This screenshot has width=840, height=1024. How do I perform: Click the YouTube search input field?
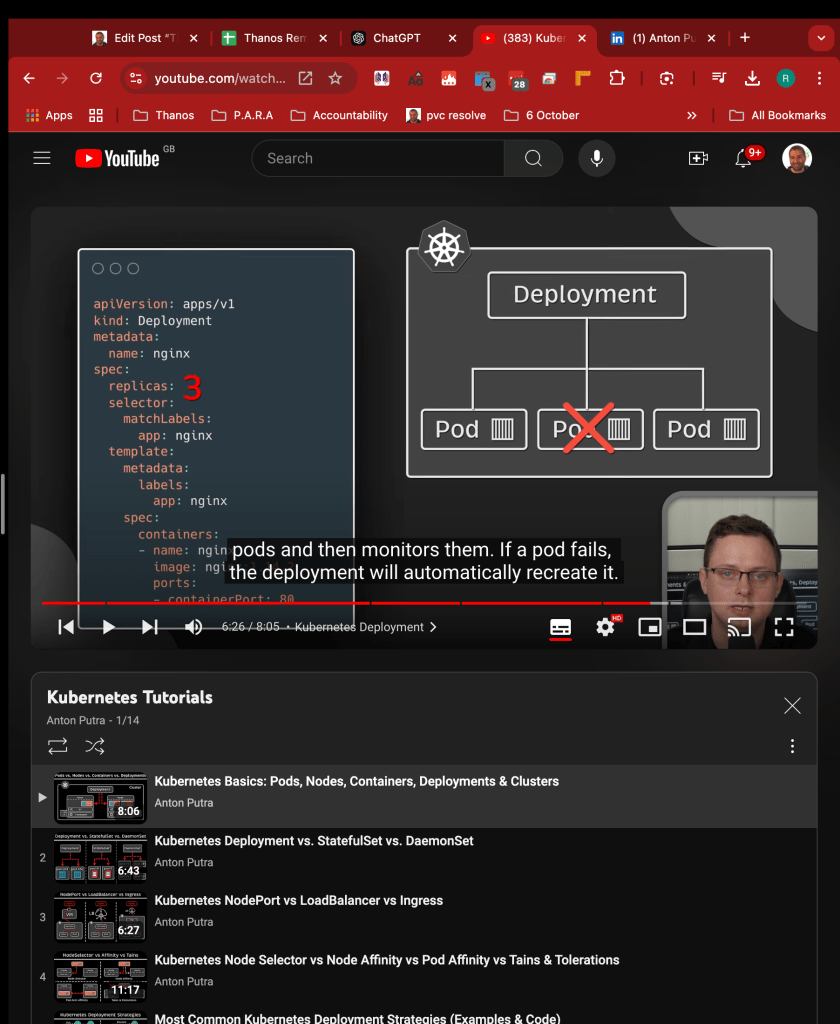(378, 158)
